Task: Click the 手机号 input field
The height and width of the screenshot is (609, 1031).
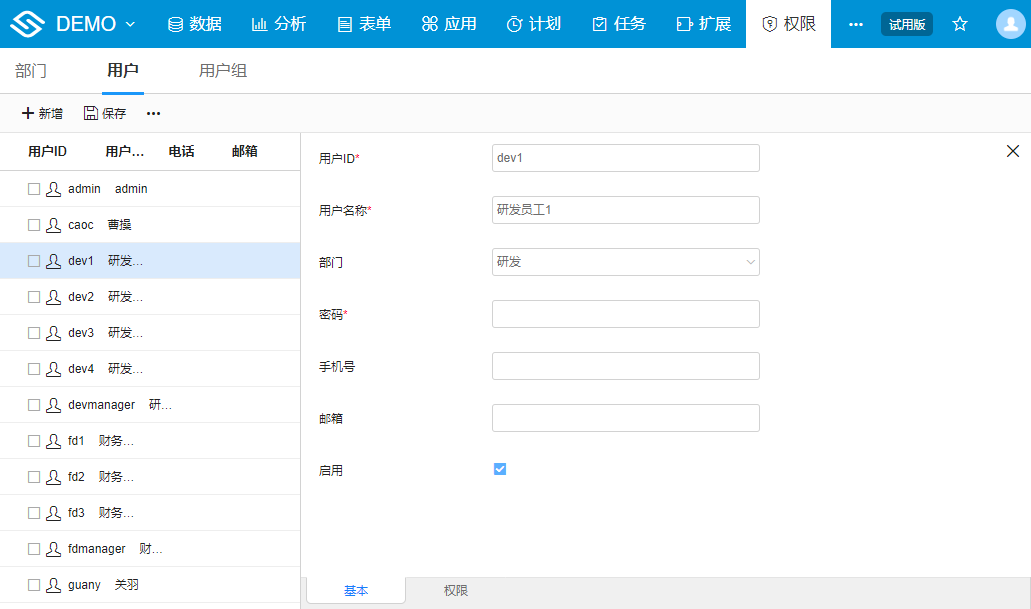Action: click(625, 366)
